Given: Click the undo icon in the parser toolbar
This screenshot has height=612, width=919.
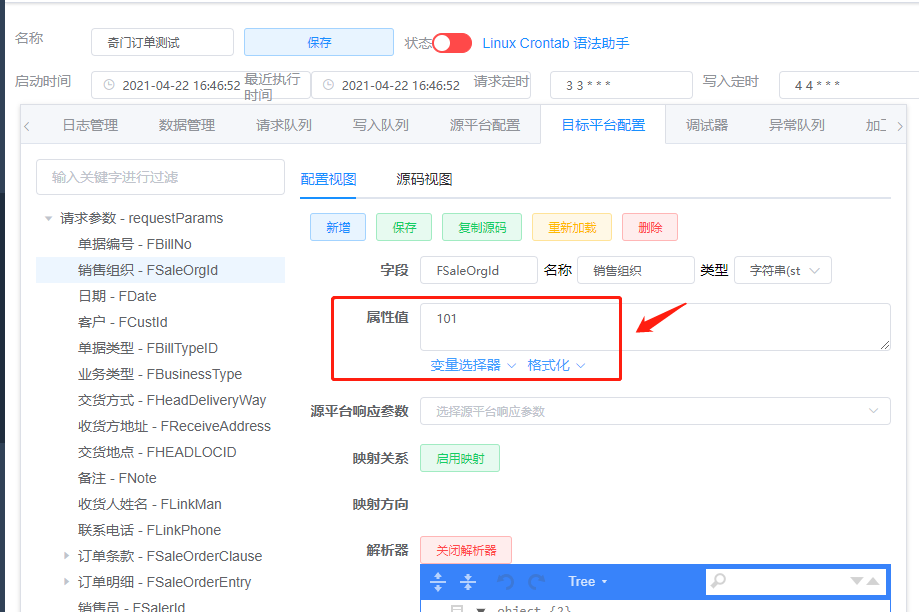Looking at the screenshot, I should [505, 581].
